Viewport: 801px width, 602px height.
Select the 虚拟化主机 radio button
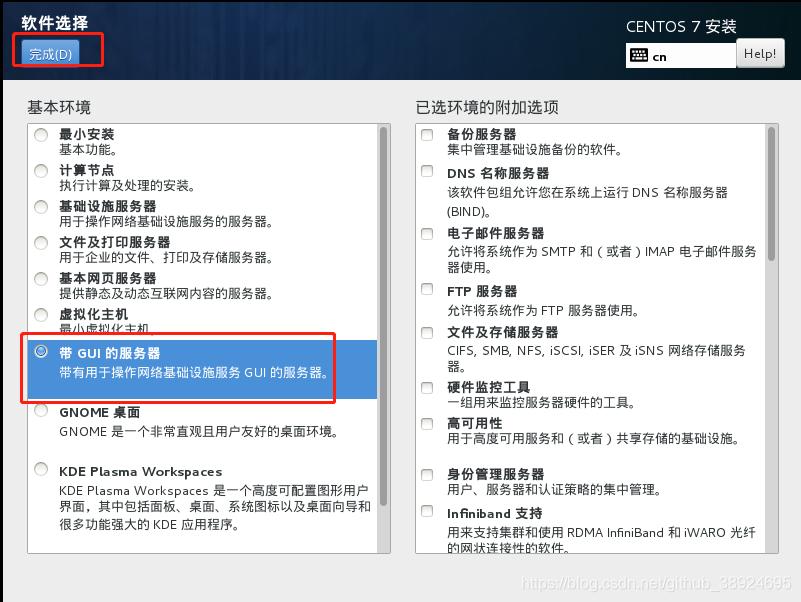41,315
